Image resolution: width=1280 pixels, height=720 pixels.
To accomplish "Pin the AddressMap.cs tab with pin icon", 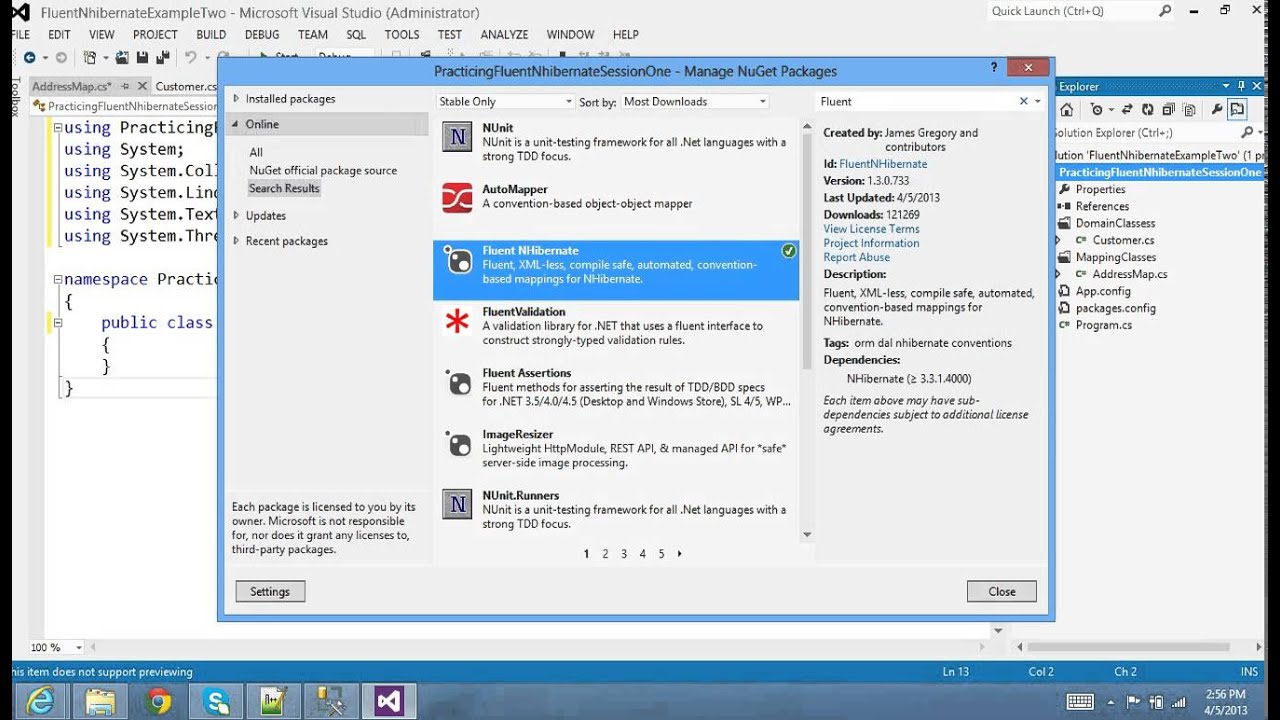I will tap(127, 87).
